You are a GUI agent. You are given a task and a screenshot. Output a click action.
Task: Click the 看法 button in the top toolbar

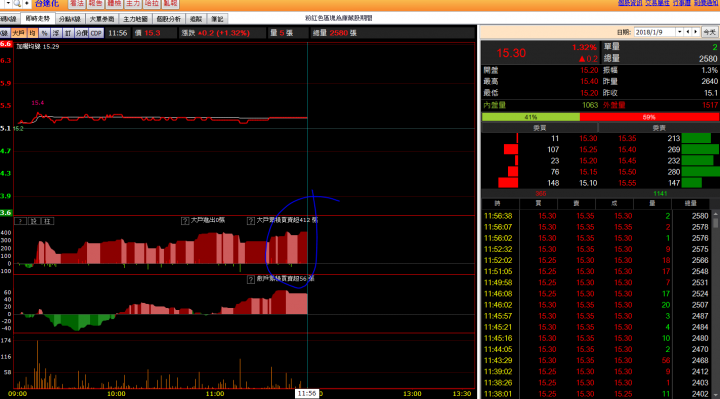tap(77, 4)
